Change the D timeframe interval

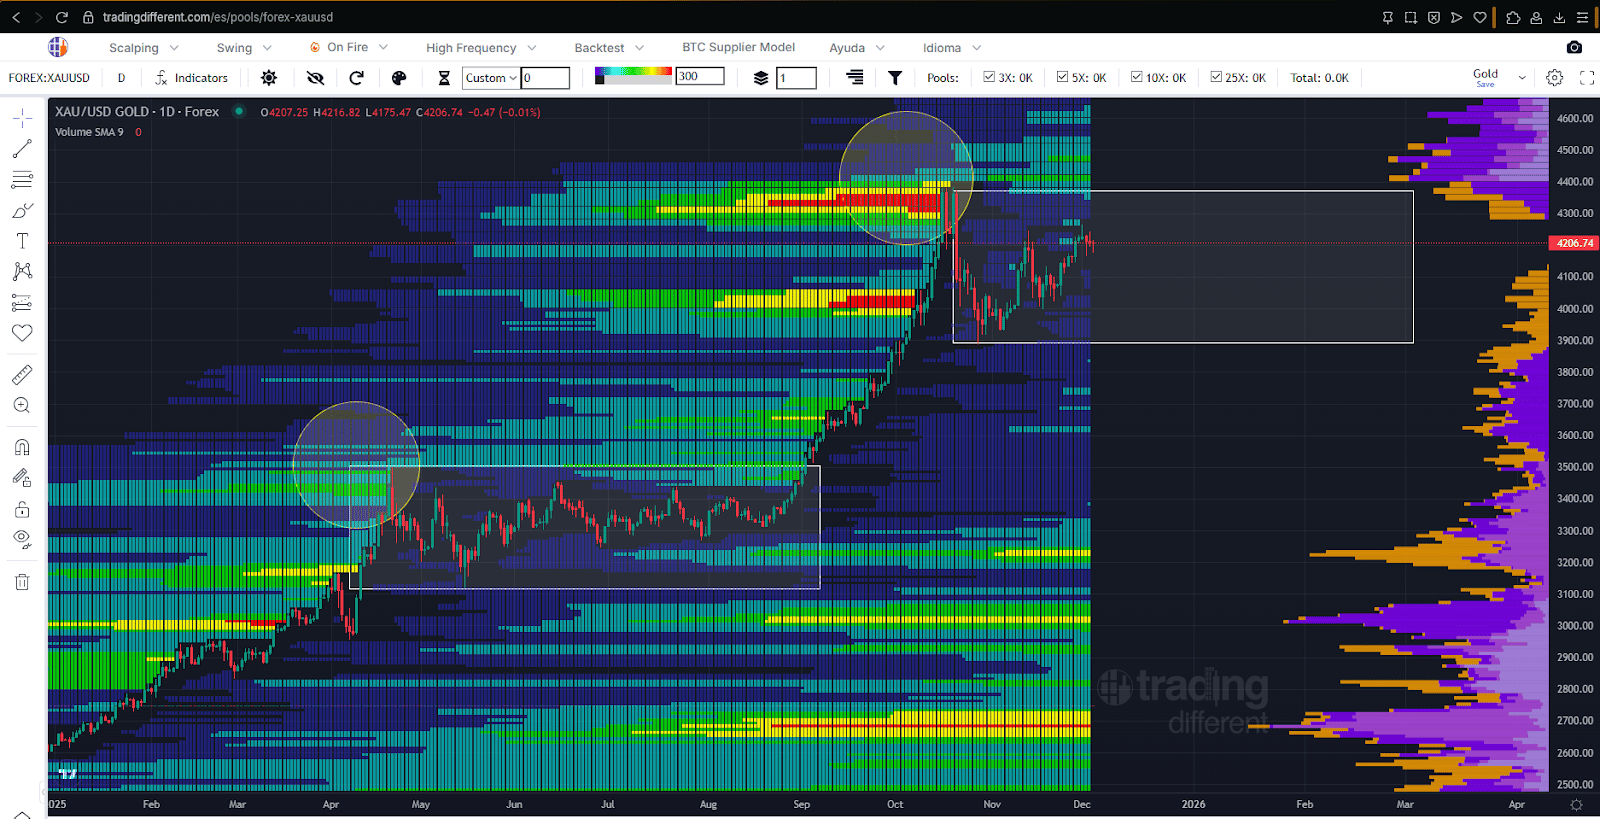click(122, 78)
